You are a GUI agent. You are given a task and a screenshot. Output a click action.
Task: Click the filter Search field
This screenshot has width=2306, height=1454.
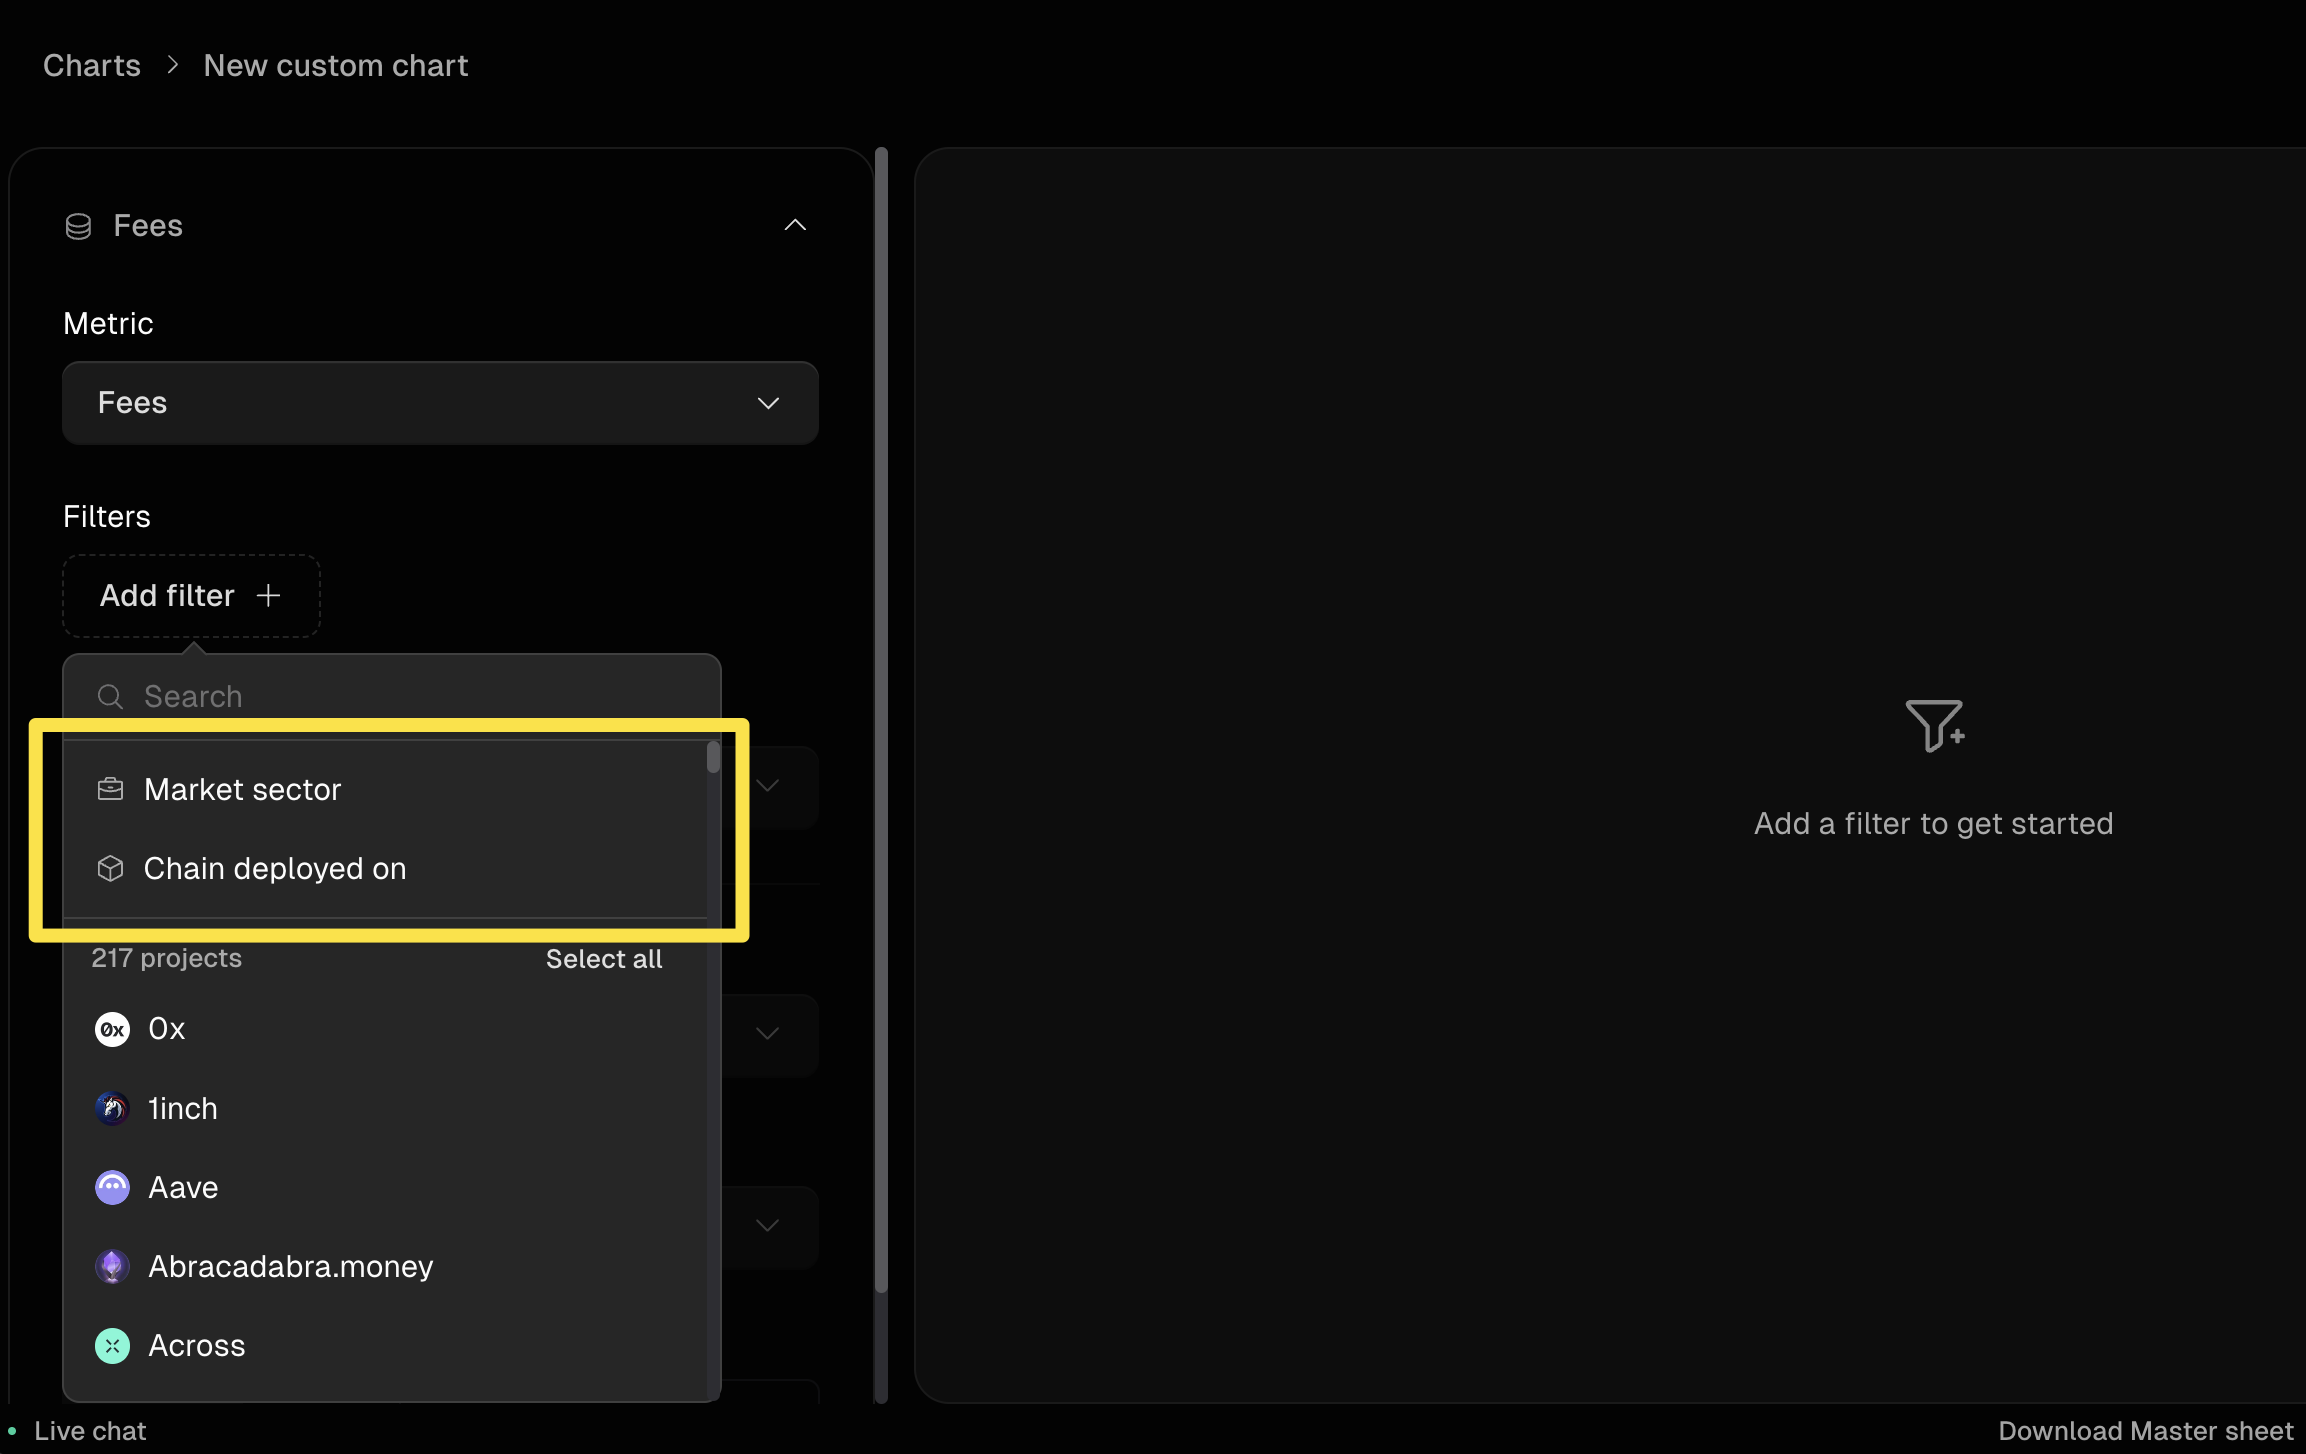400,696
